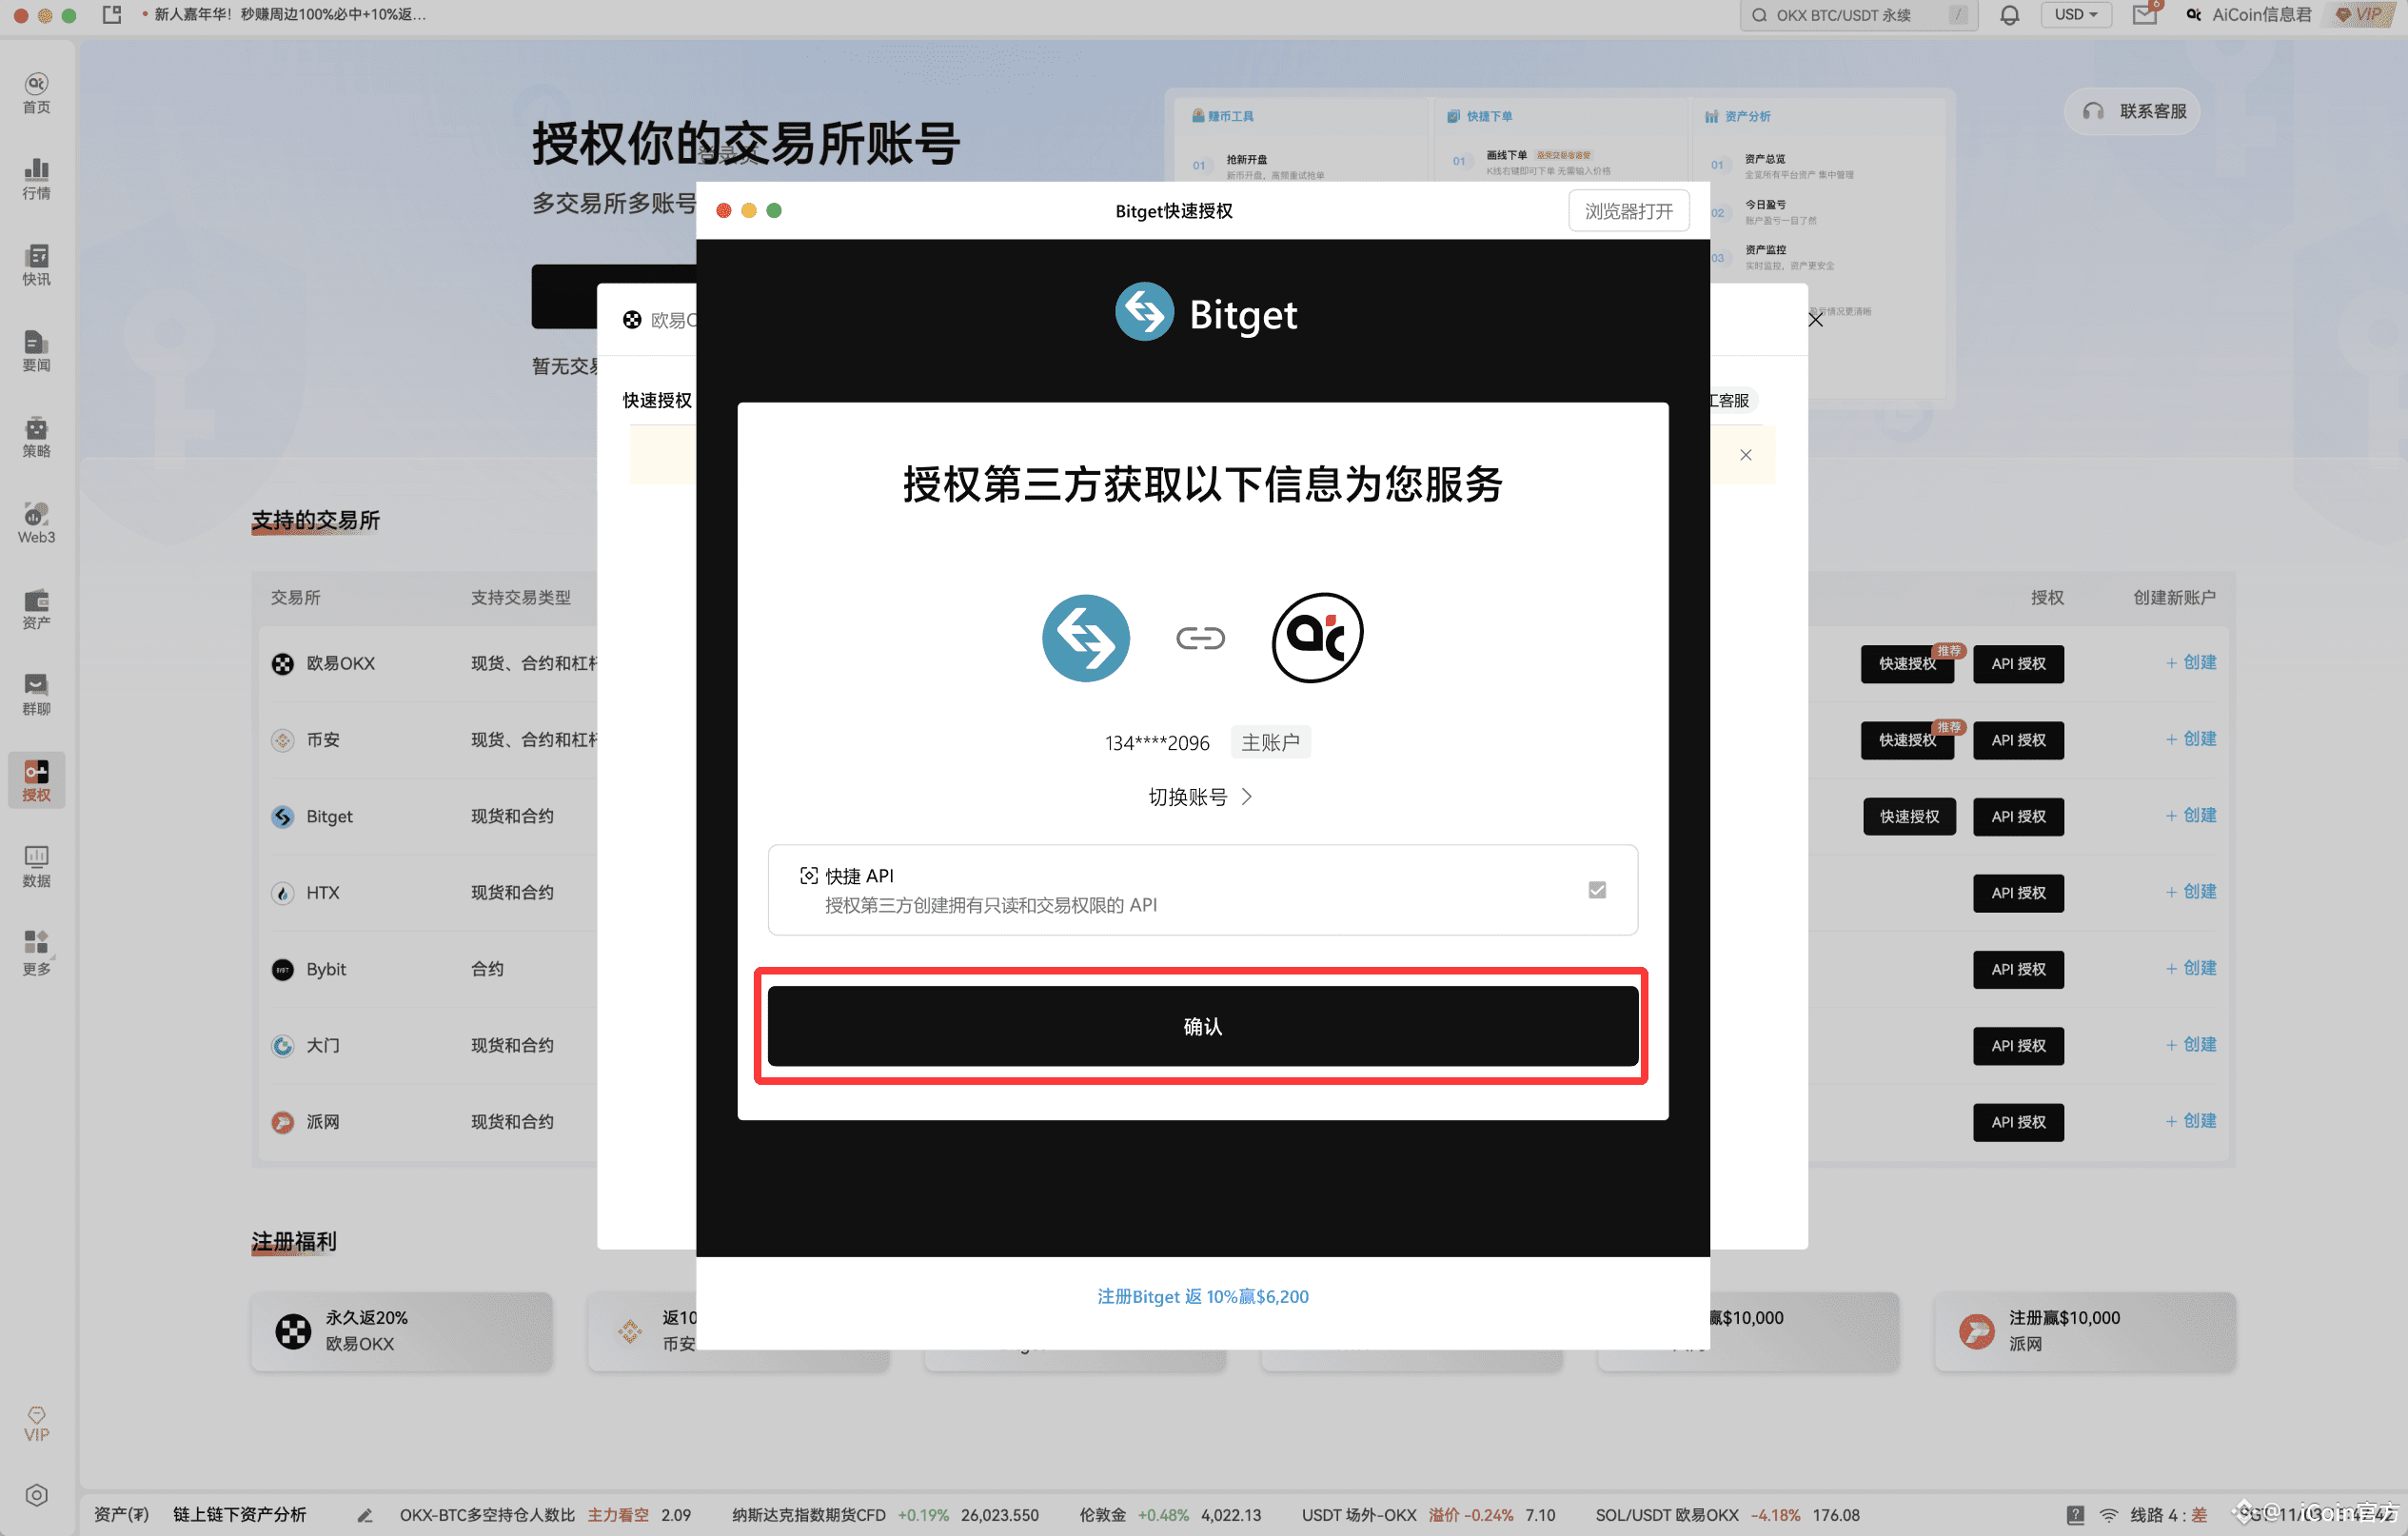Click the OKX BTC/USDT search field
Screen dimensions: 2408x1536
(1850, 14)
